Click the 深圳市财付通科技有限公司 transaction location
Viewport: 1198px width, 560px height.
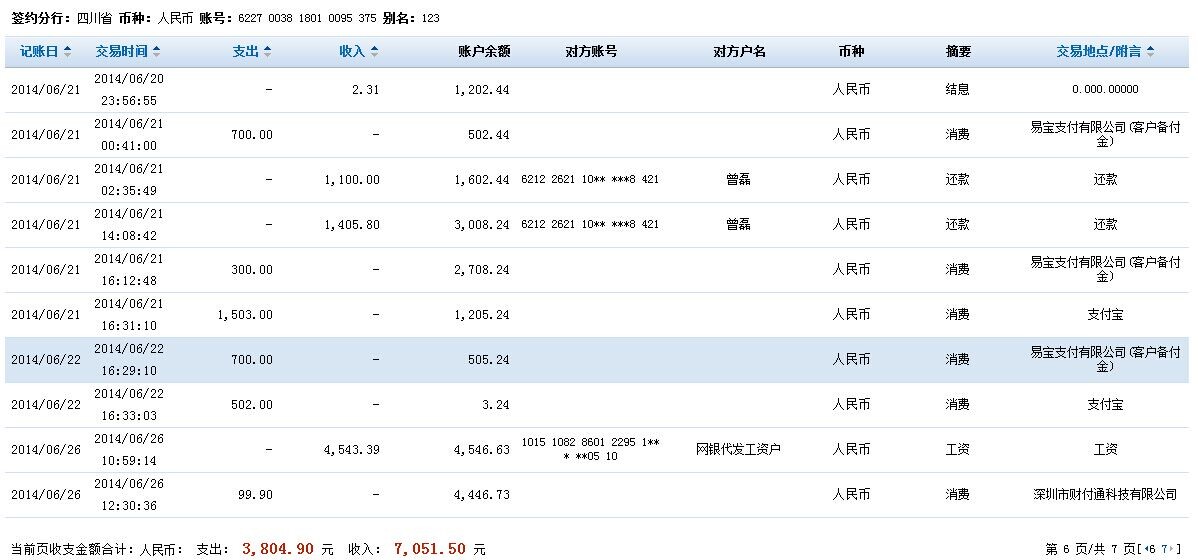[1105, 495]
